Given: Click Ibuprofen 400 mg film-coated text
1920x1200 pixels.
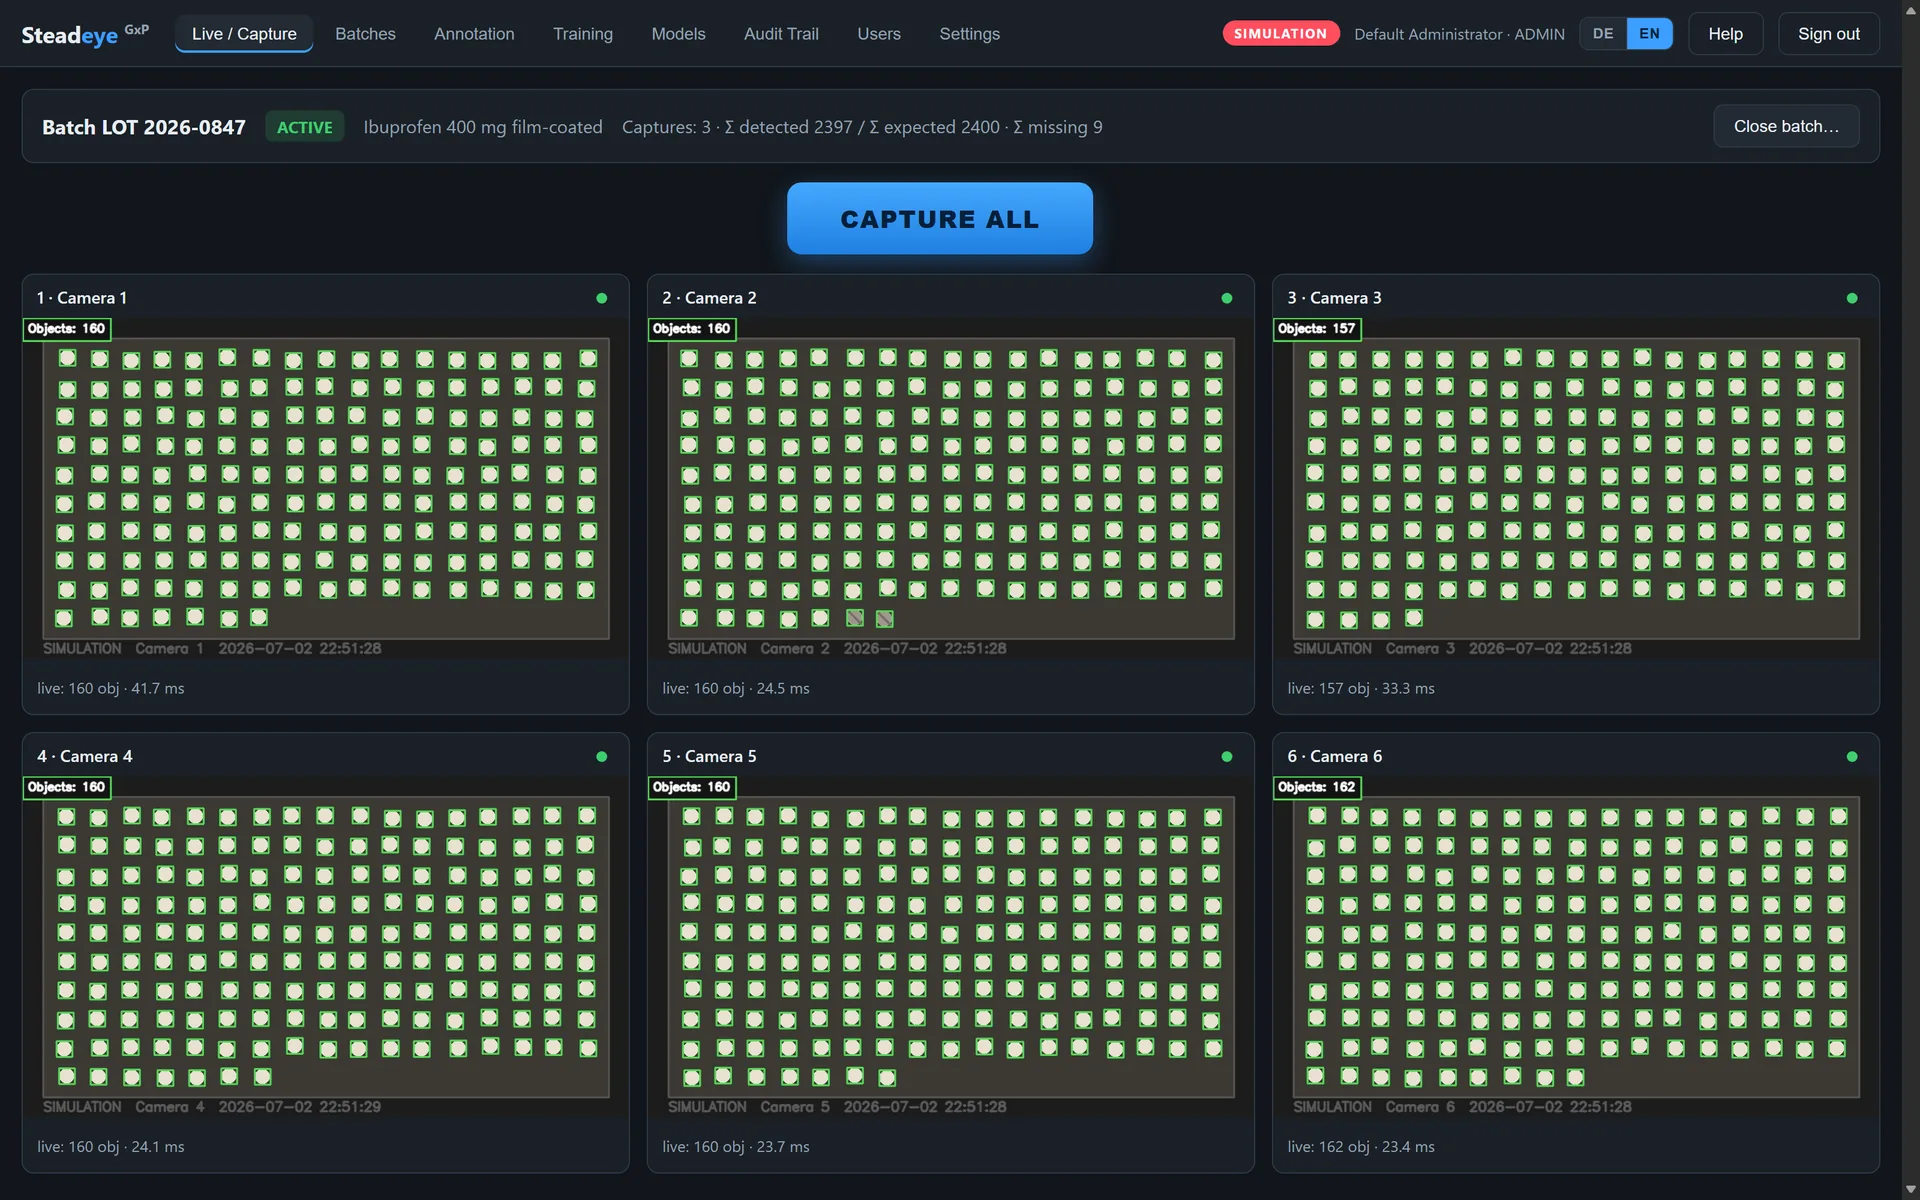Looking at the screenshot, I should tap(483, 127).
